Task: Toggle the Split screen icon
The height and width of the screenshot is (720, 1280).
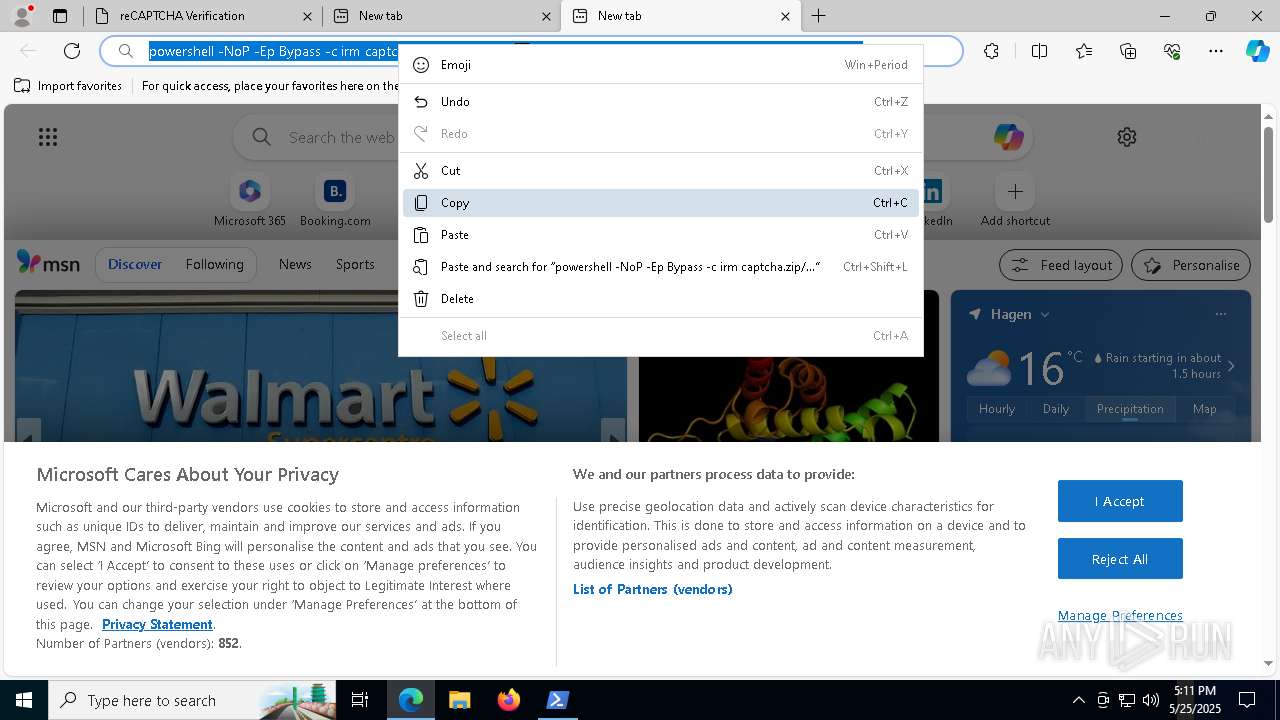Action: pyautogui.click(x=1039, y=51)
